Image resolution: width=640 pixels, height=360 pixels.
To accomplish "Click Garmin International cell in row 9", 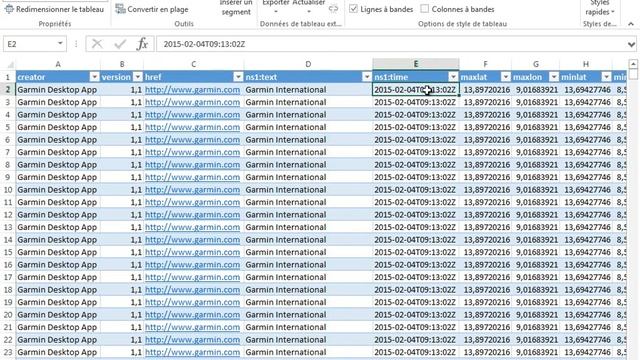I will tap(308, 177).
